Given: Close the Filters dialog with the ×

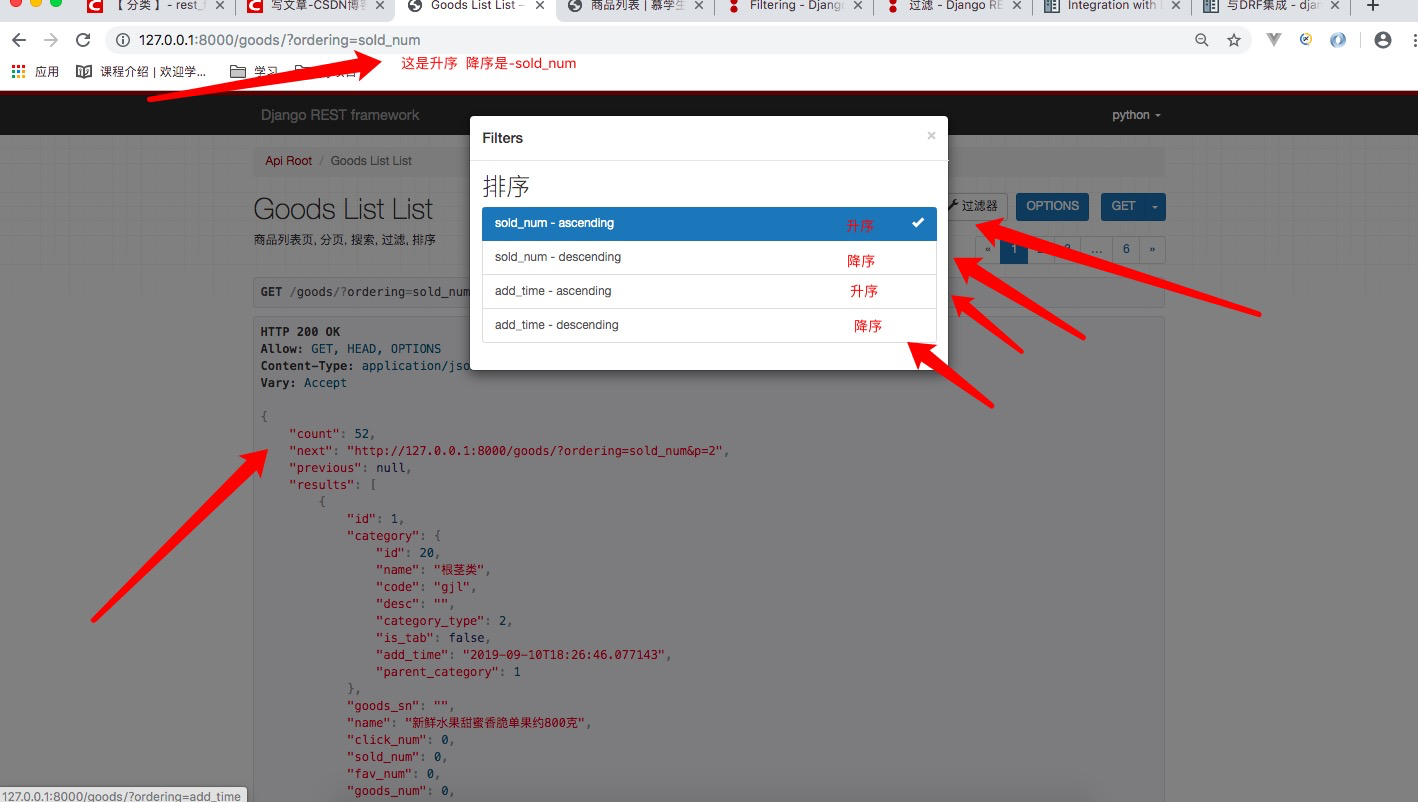Looking at the screenshot, I should (x=931, y=136).
